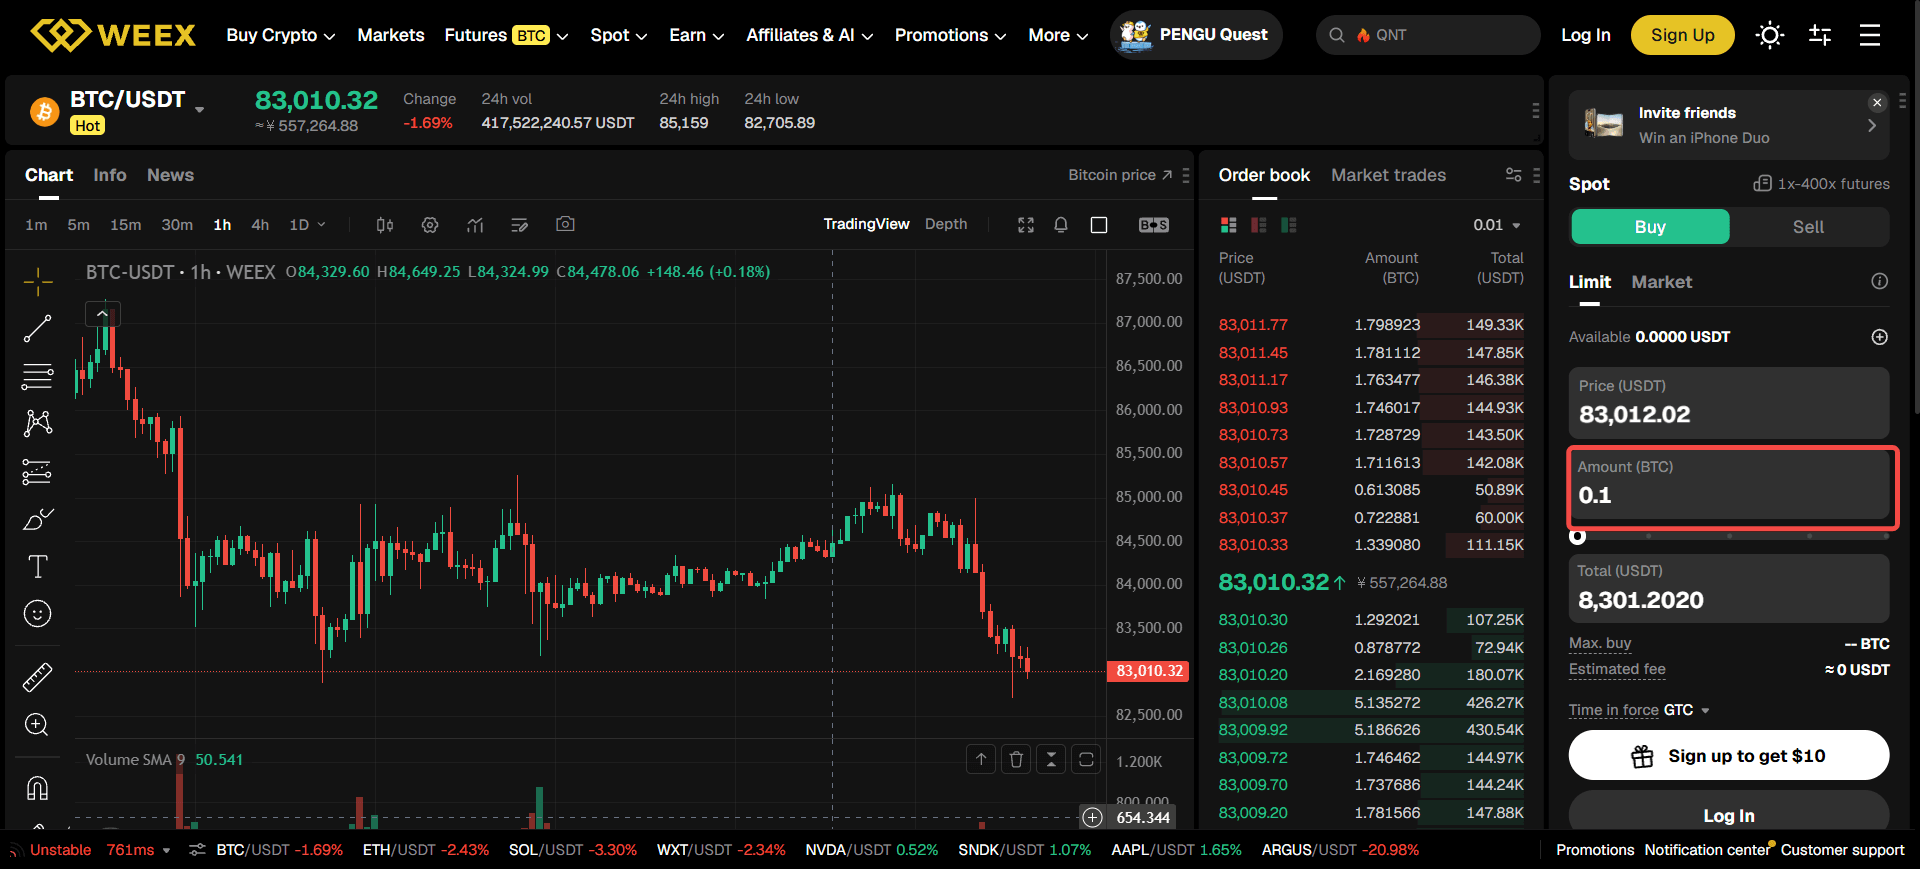Open the emoji sticker tool

tap(38, 613)
